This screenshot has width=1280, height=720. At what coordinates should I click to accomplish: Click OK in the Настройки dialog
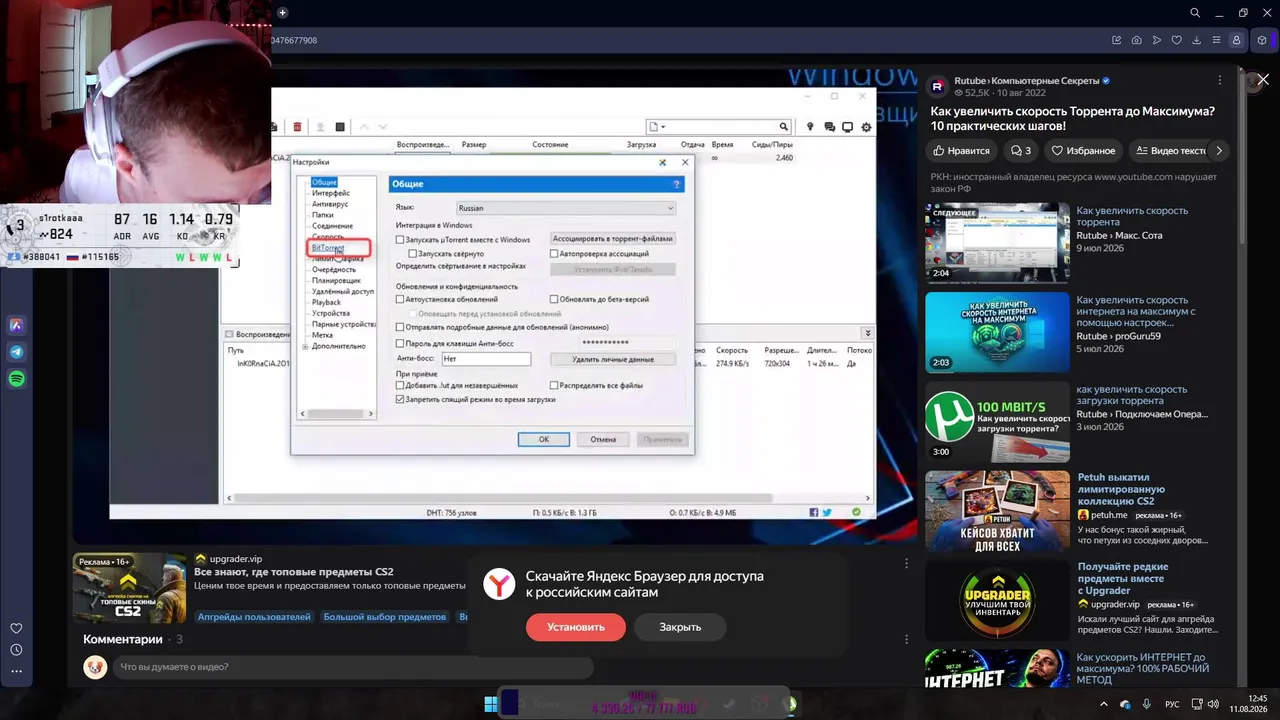click(x=544, y=439)
